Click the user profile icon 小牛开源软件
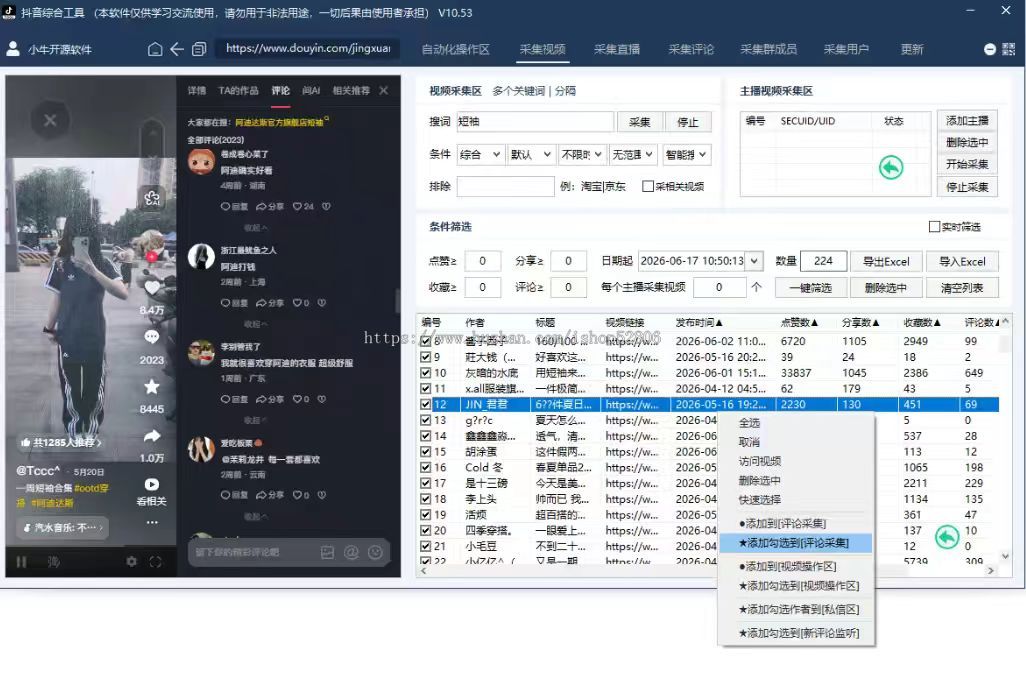This screenshot has height=675, width=1026. click(x=12, y=48)
